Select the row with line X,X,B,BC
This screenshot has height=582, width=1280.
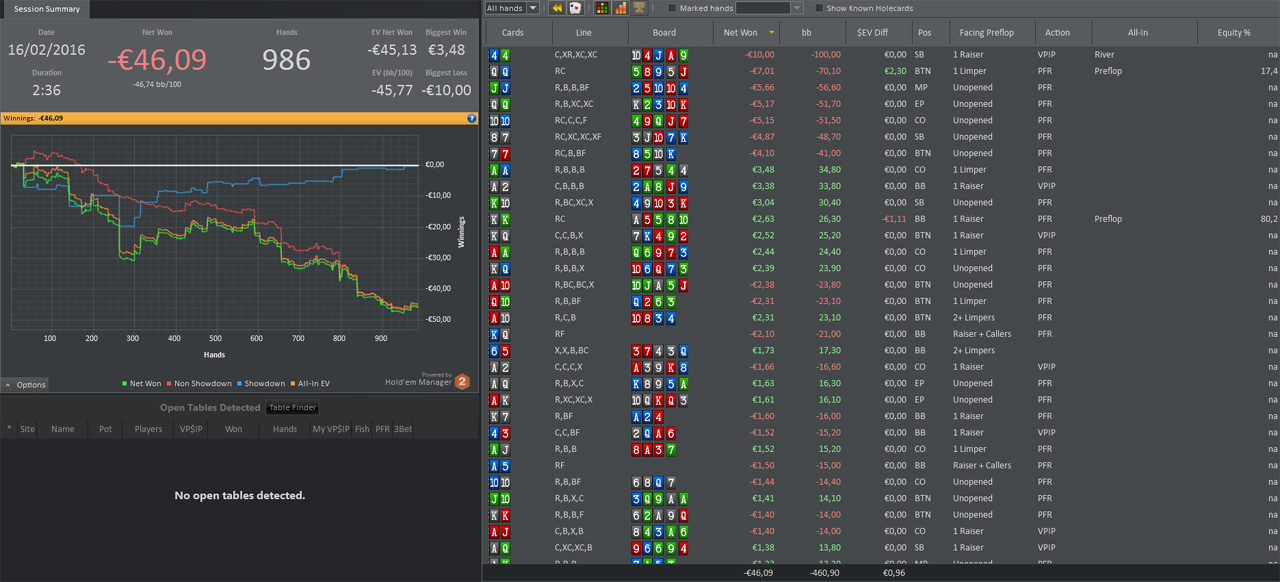tap(880, 350)
